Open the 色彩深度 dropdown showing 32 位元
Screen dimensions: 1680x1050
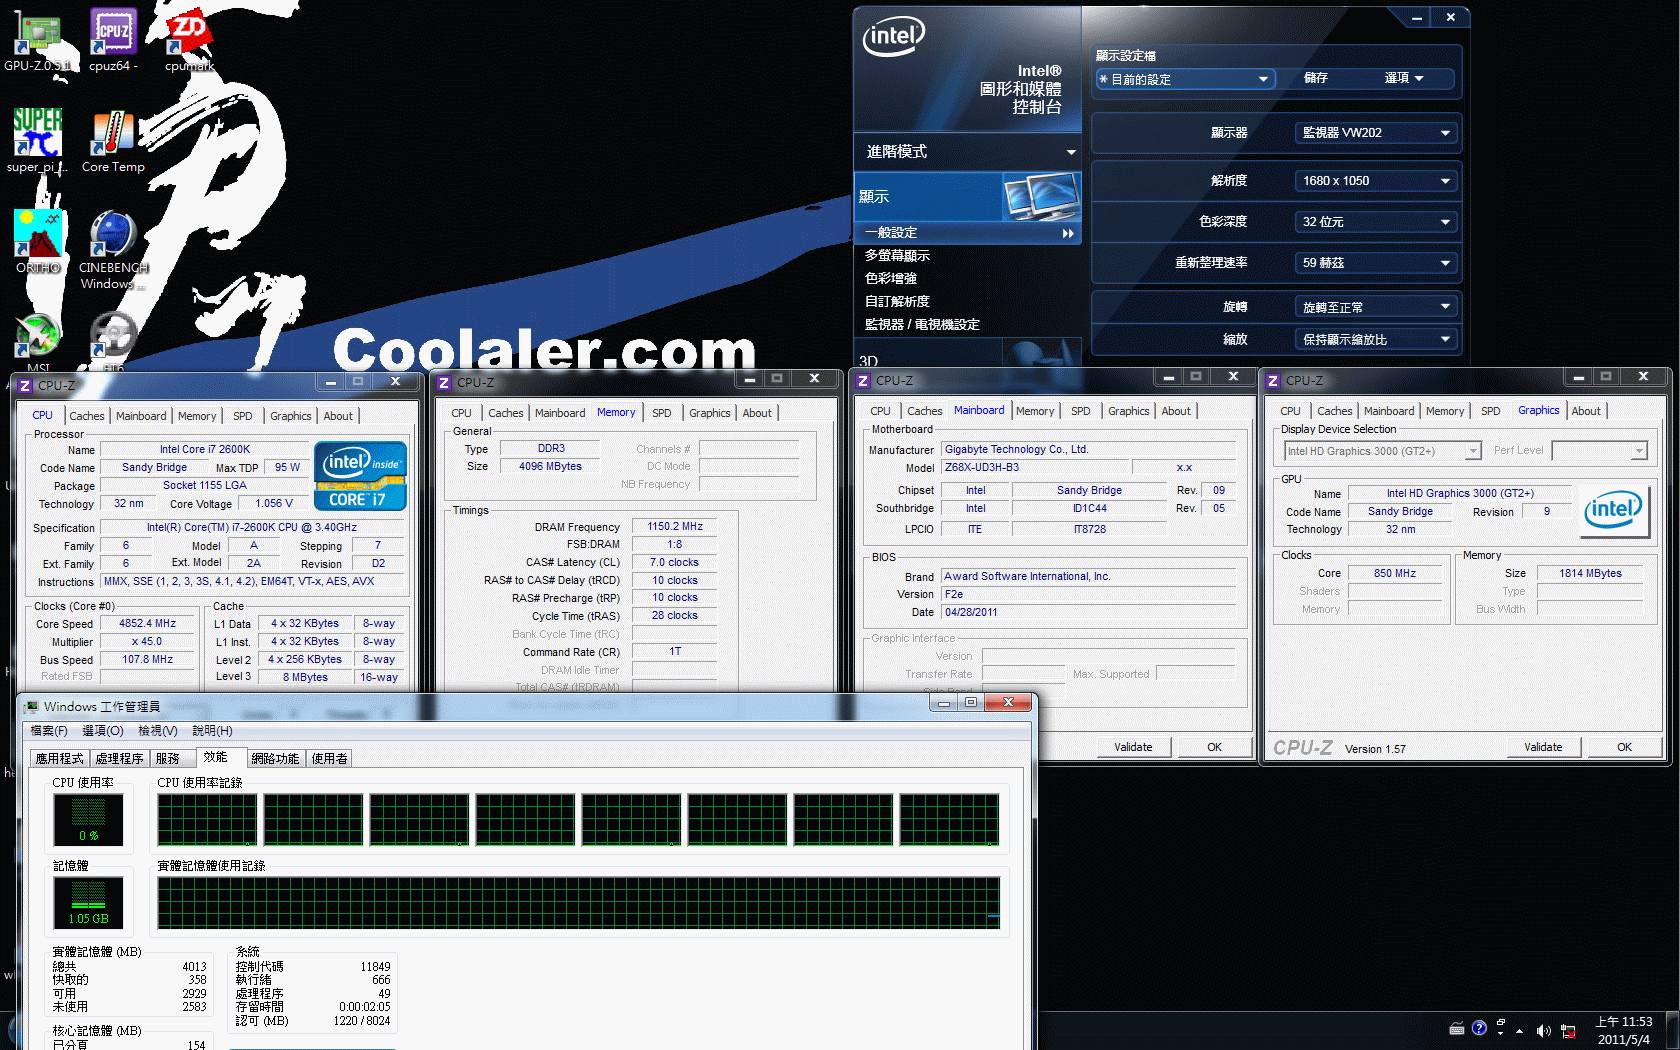click(x=1376, y=222)
